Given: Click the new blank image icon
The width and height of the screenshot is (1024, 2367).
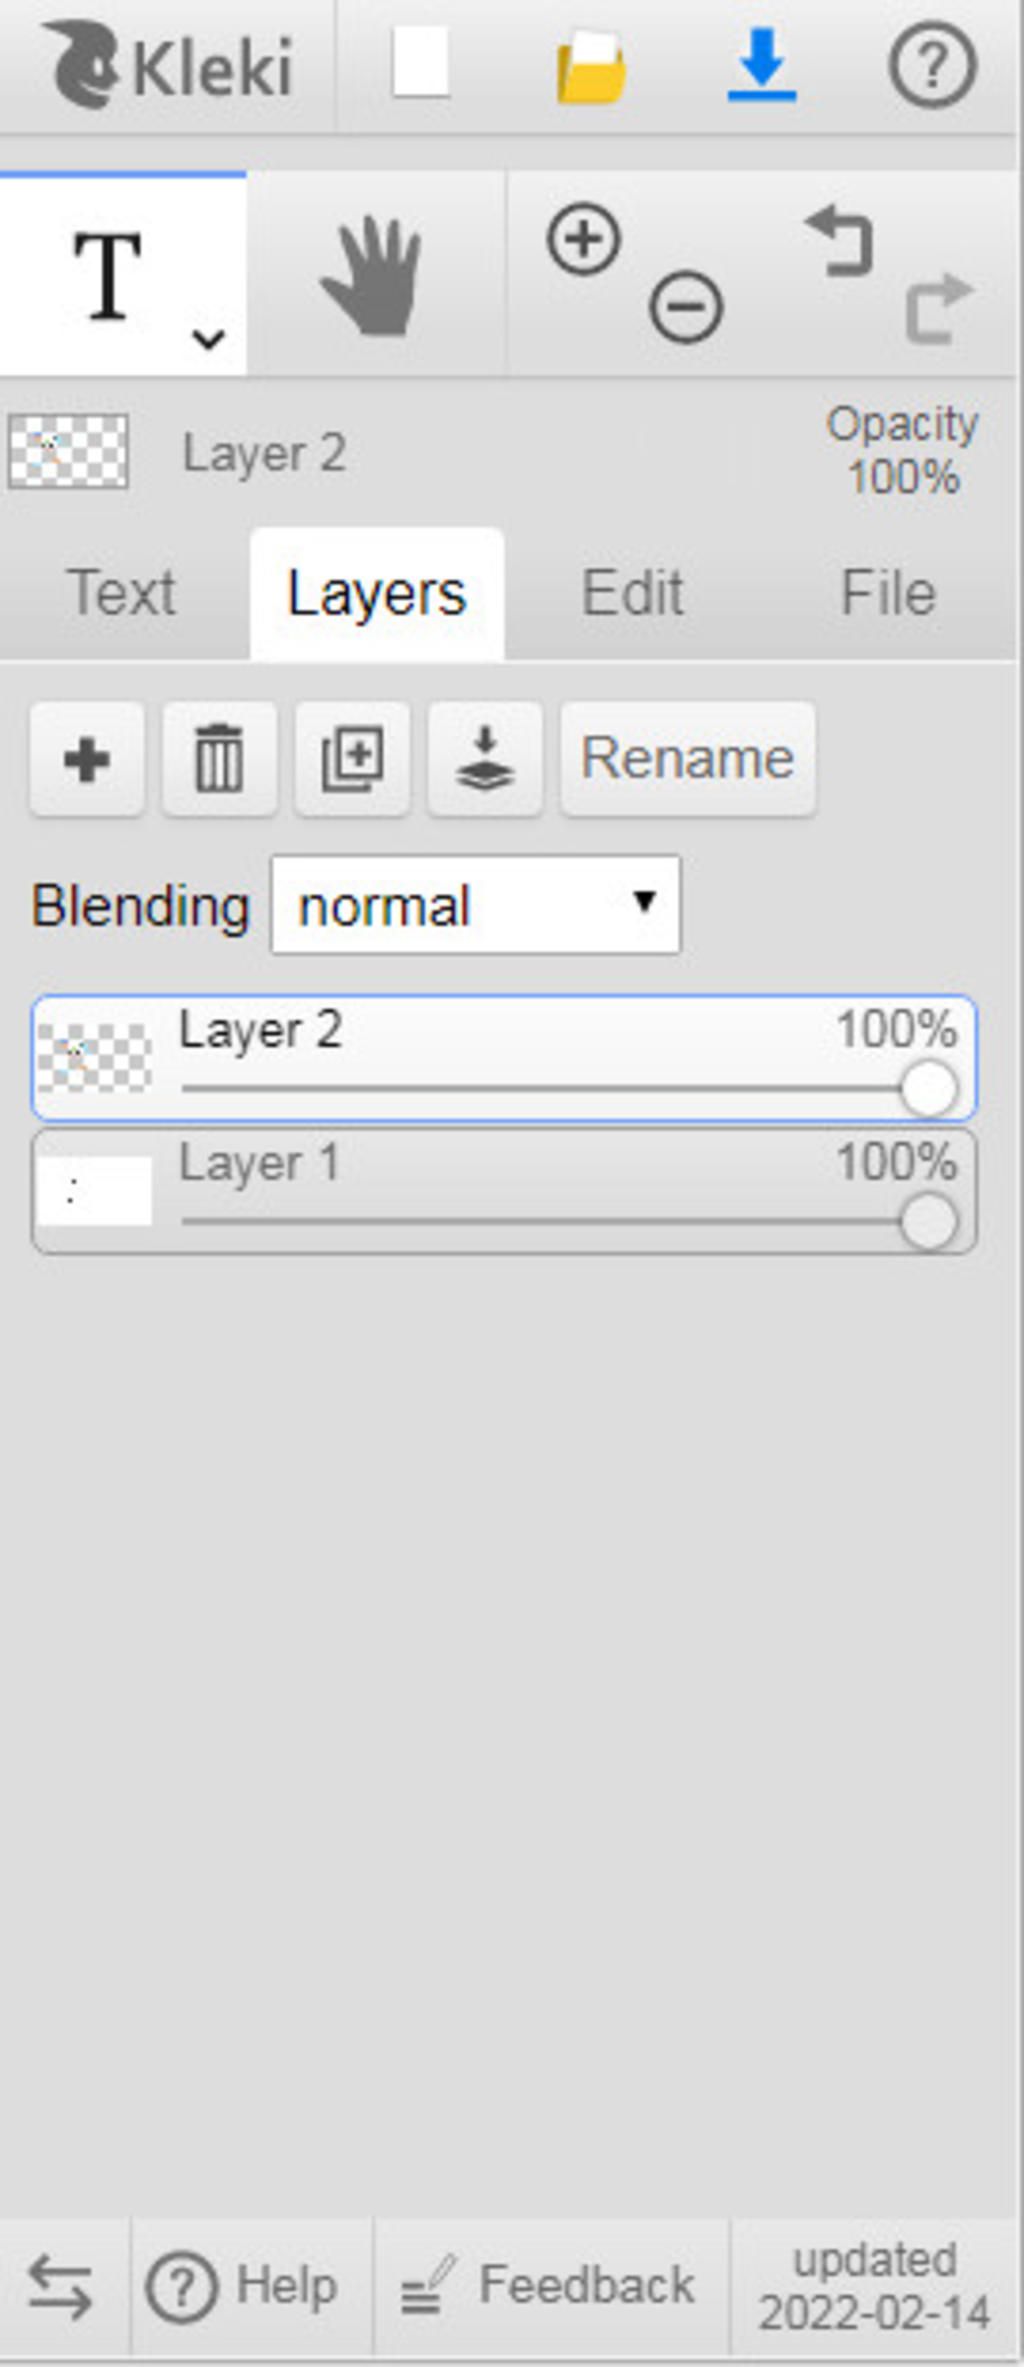Looking at the screenshot, I should [x=420, y=62].
